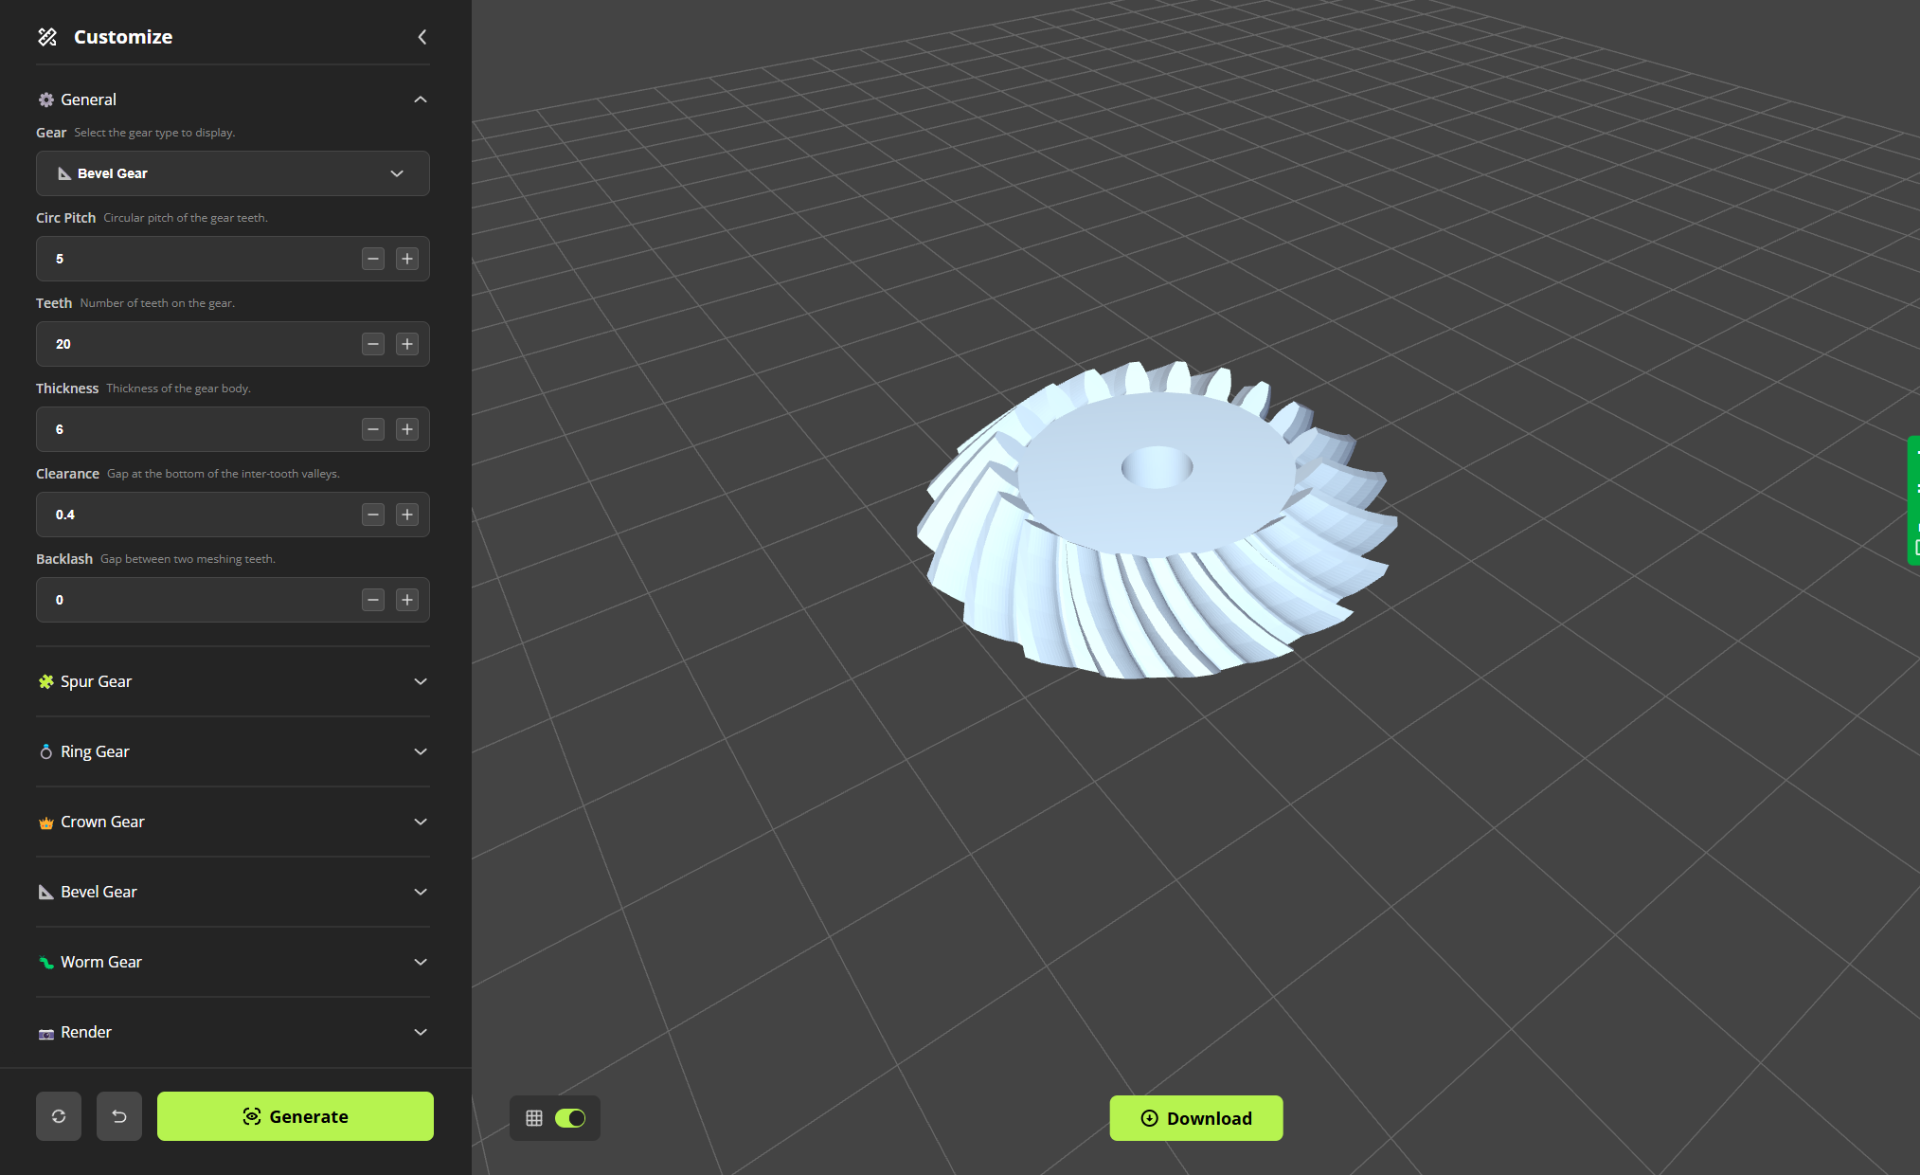
Task: Expand the Bevel Gear section chevron
Action: point(420,892)
